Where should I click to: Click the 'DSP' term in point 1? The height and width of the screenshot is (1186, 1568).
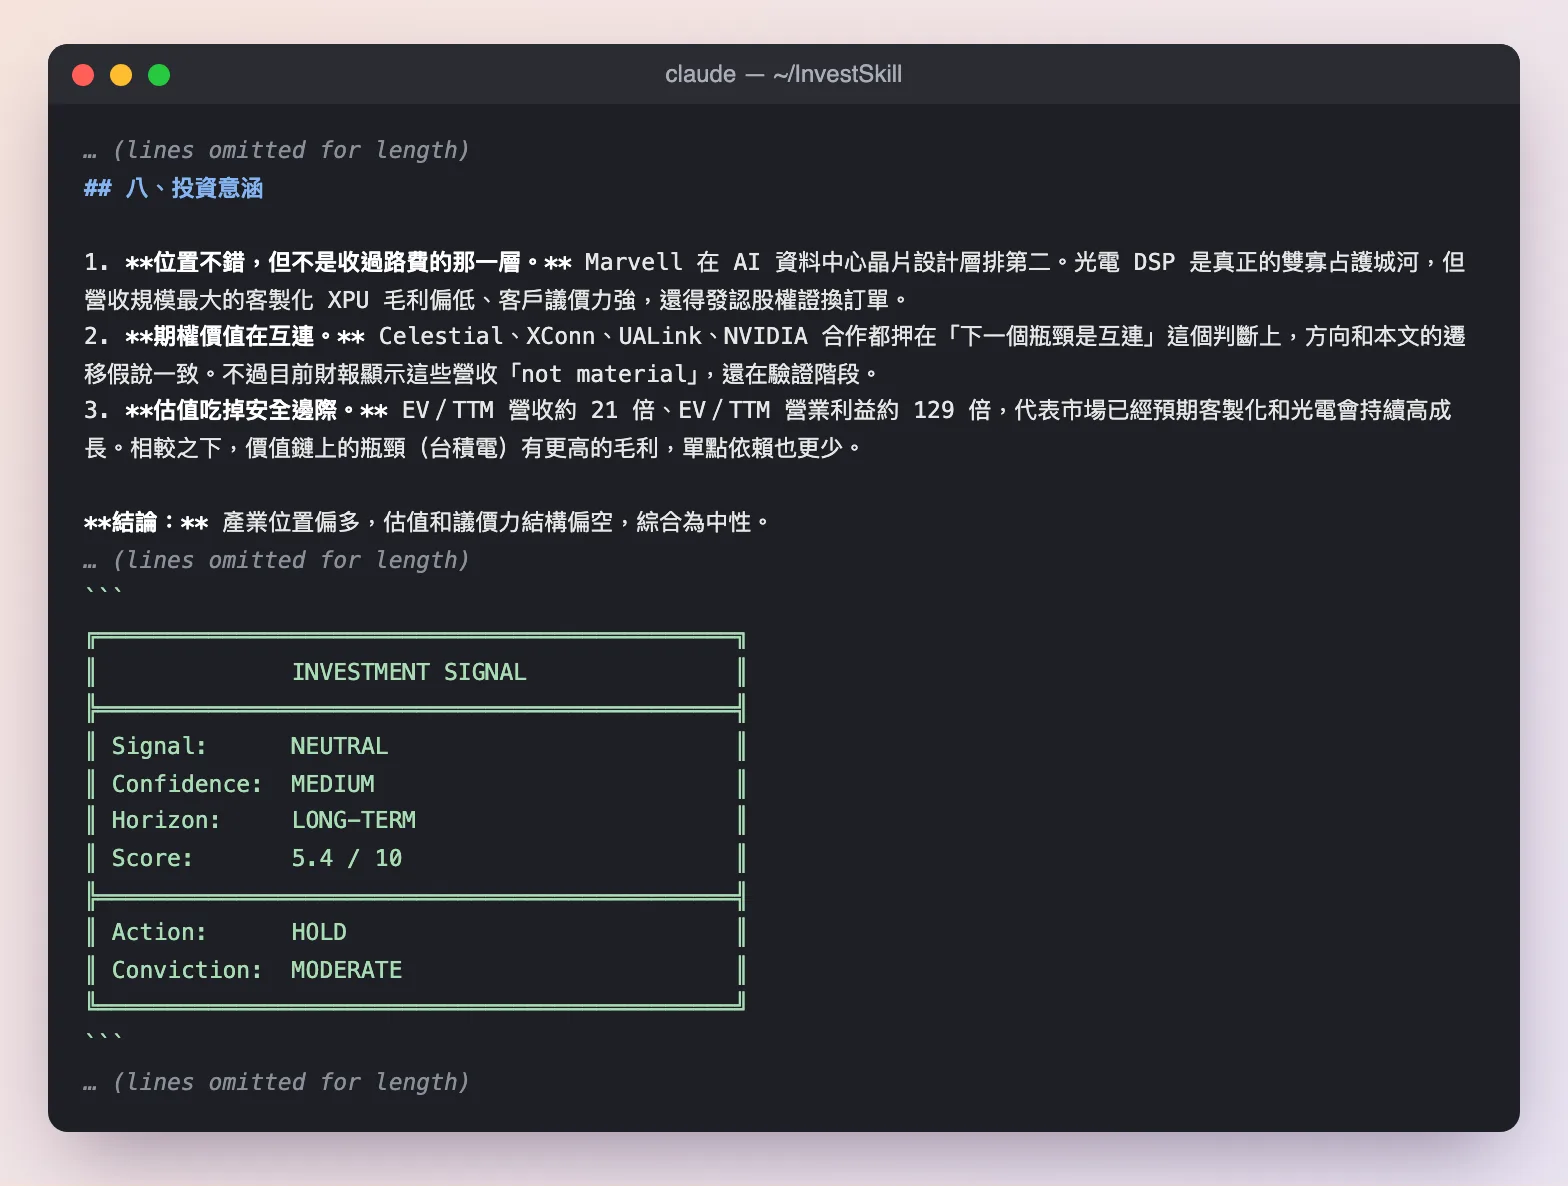[x=1154, y=262]
